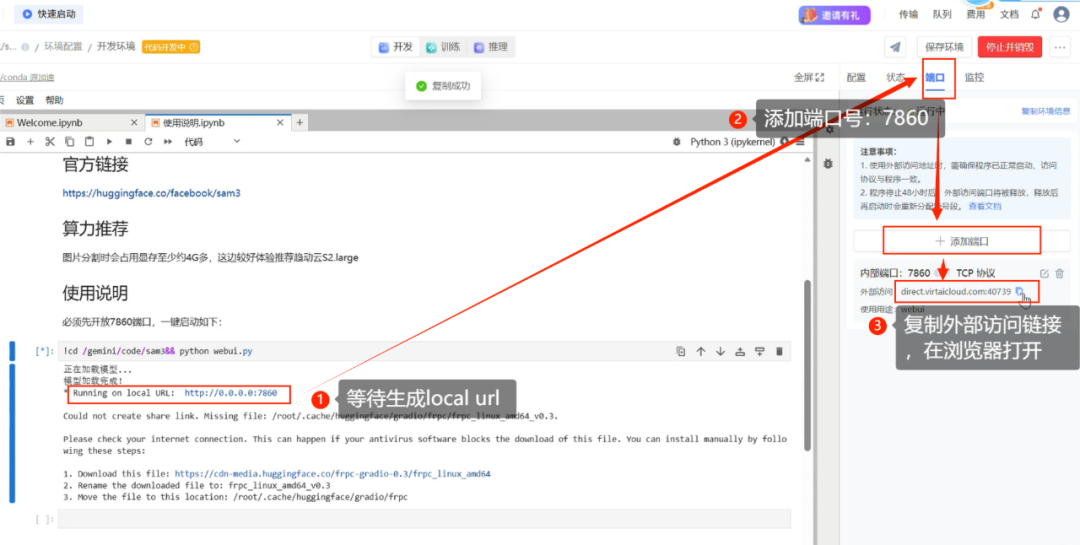Screen dimensions: 1080x545
Task: Click the paper plane send icon
Action: [895, 47]
